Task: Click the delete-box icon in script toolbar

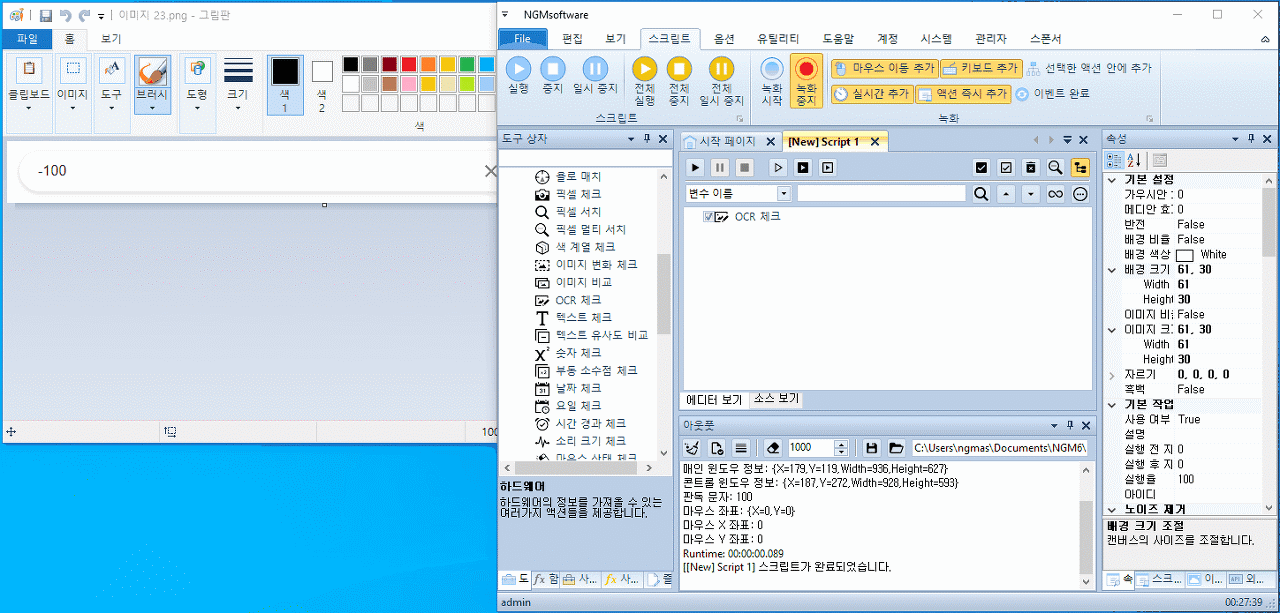Action: 1031,167
